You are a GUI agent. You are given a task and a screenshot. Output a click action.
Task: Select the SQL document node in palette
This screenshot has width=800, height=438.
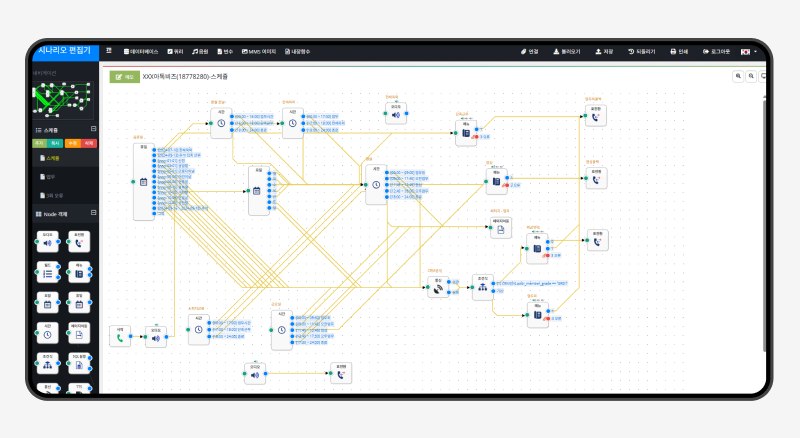79,363
